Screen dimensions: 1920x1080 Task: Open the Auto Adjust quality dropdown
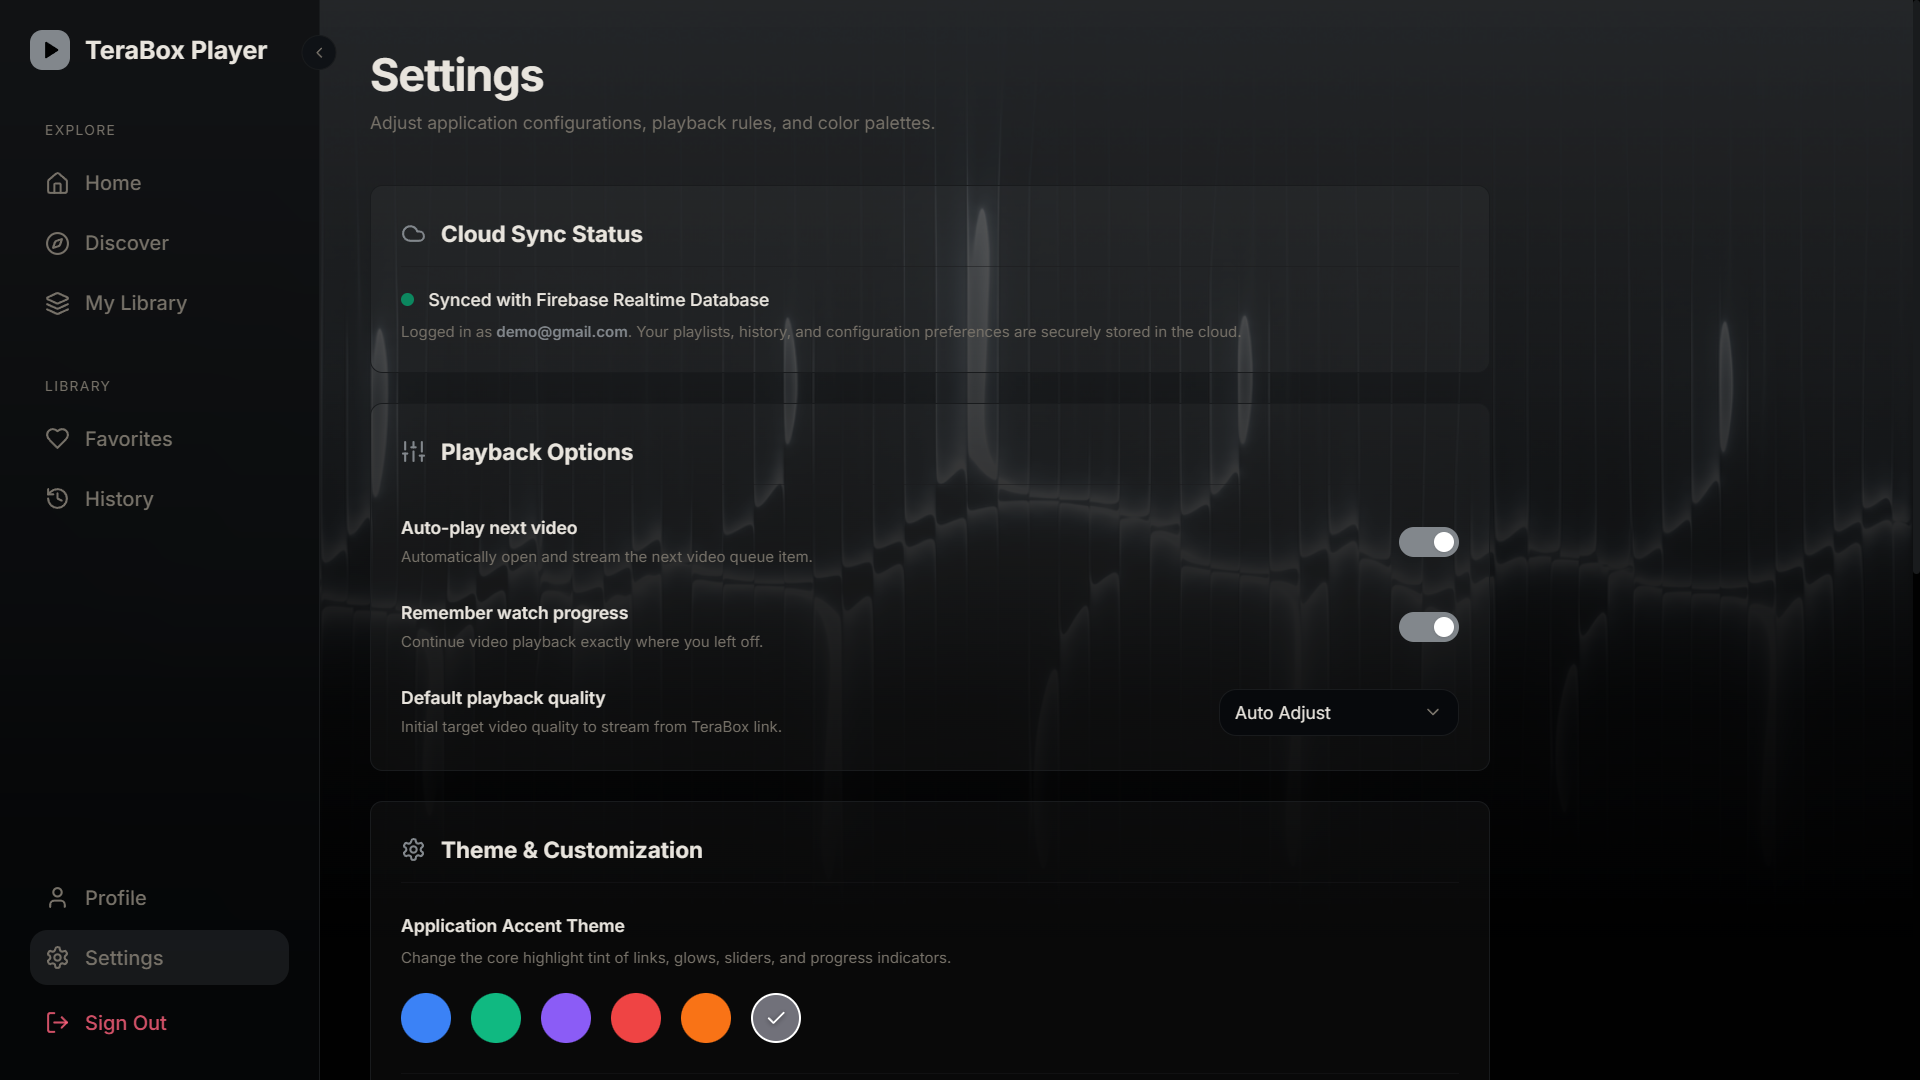coord(1338,713)
